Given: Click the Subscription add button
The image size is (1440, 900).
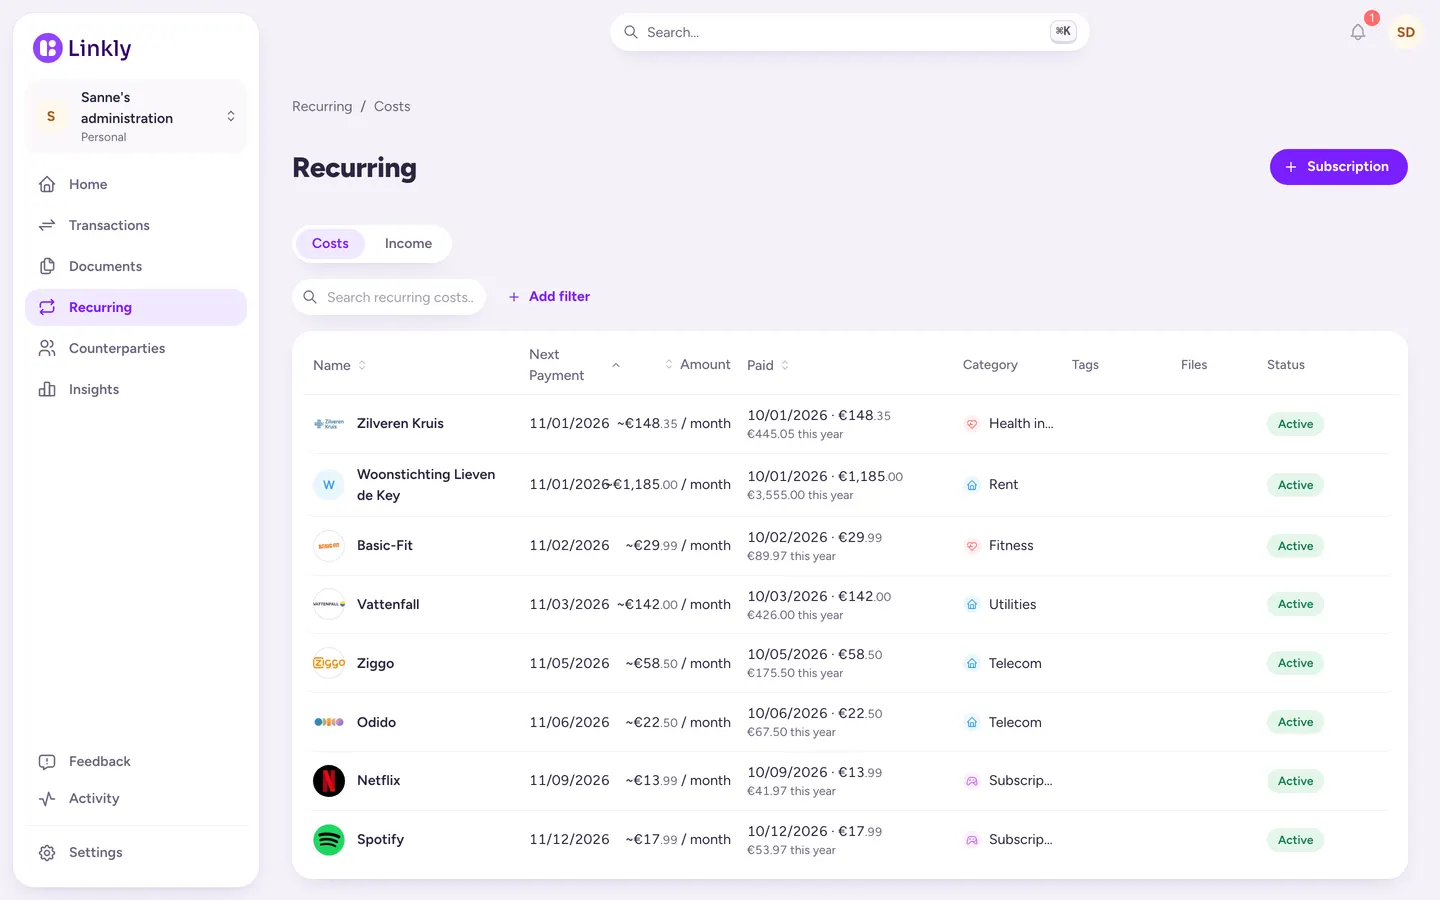Looking at the screenshot, I should 1338,167.
